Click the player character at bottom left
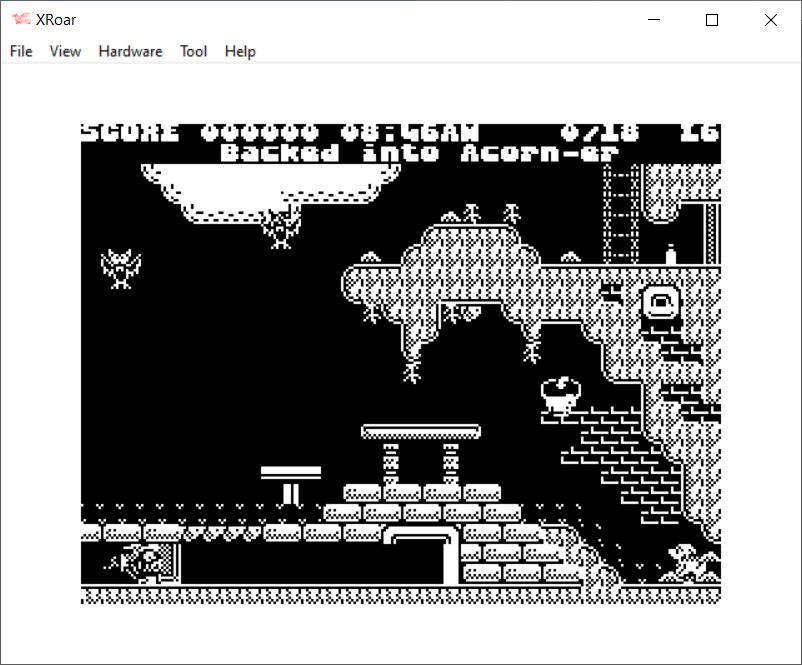 (x=145, y=562)
